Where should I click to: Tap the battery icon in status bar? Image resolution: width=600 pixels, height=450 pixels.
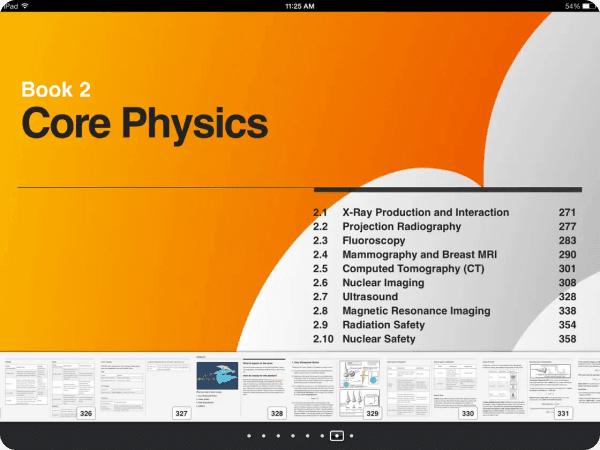click(x=588, y=6)
